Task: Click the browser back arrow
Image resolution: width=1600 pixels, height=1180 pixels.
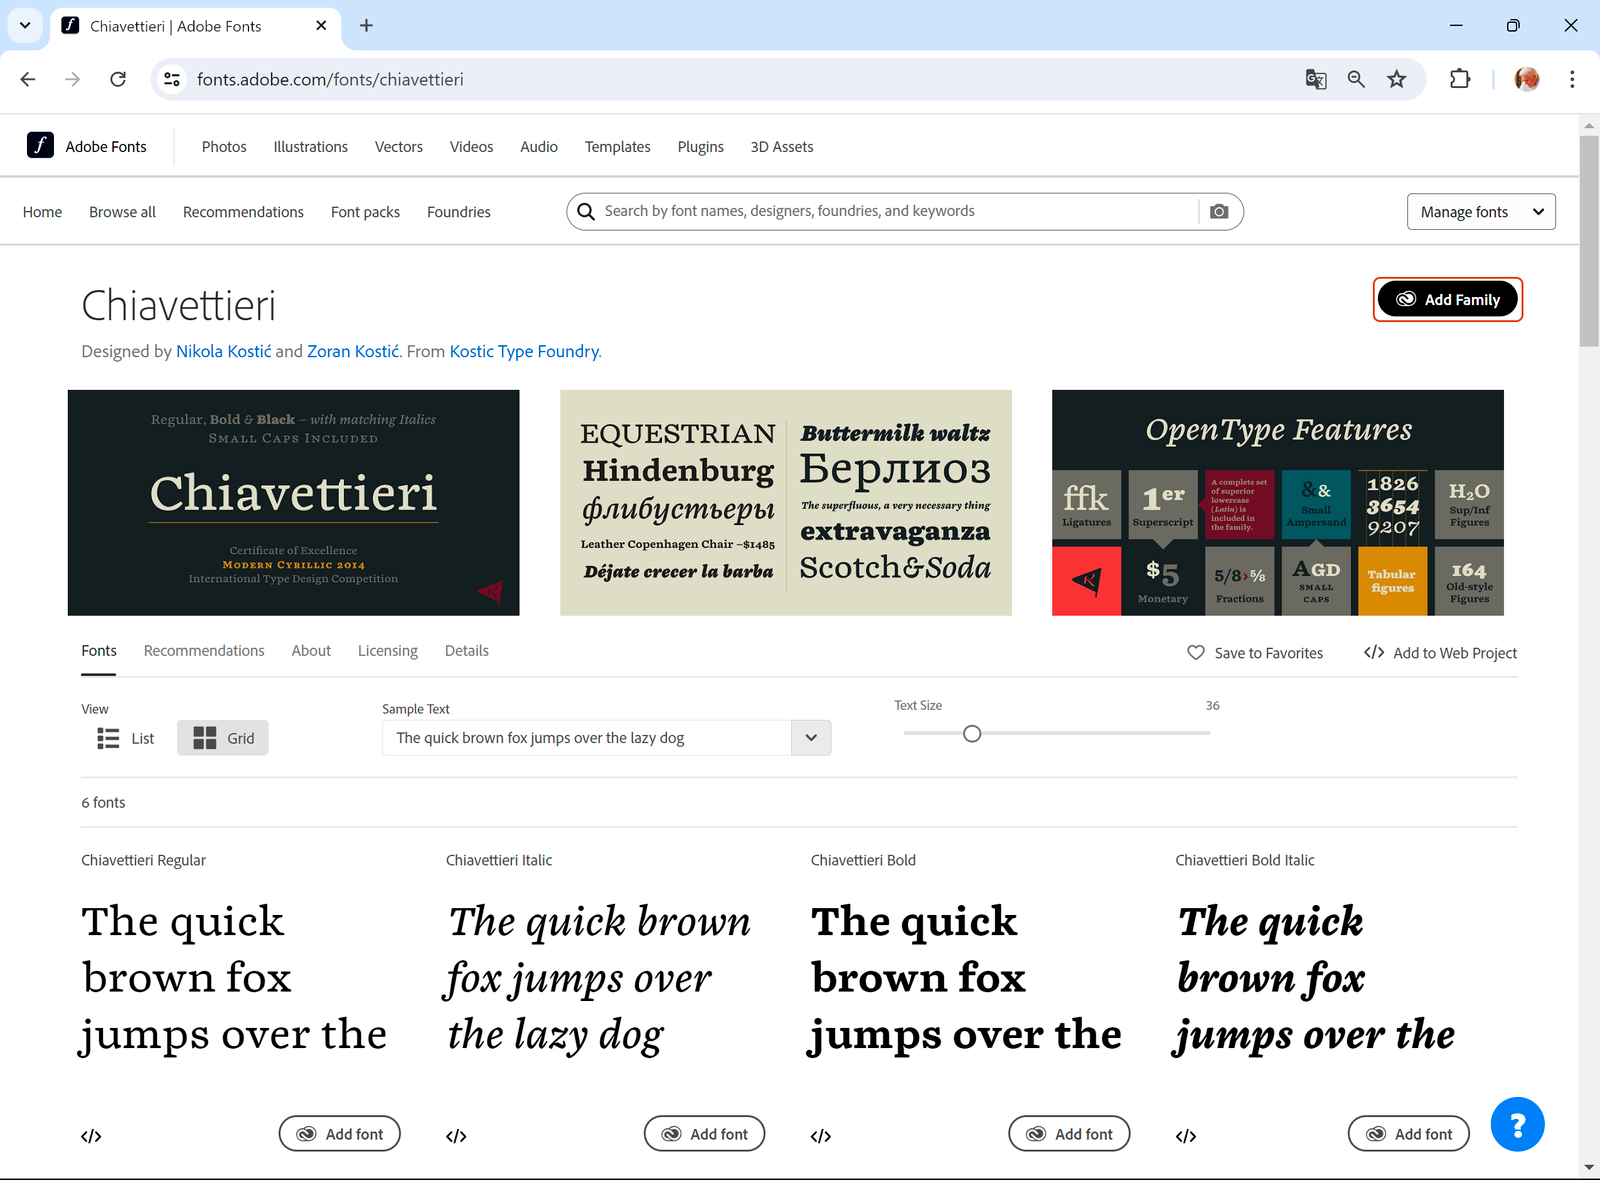Action: (28, 79)
